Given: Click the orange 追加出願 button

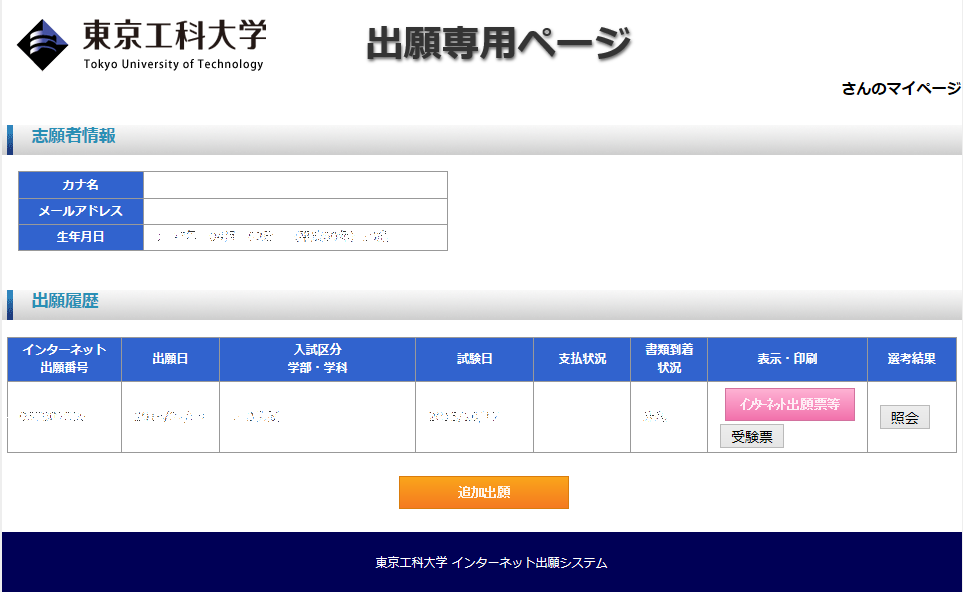Looking at the screenshot, I should click(483, 493).
